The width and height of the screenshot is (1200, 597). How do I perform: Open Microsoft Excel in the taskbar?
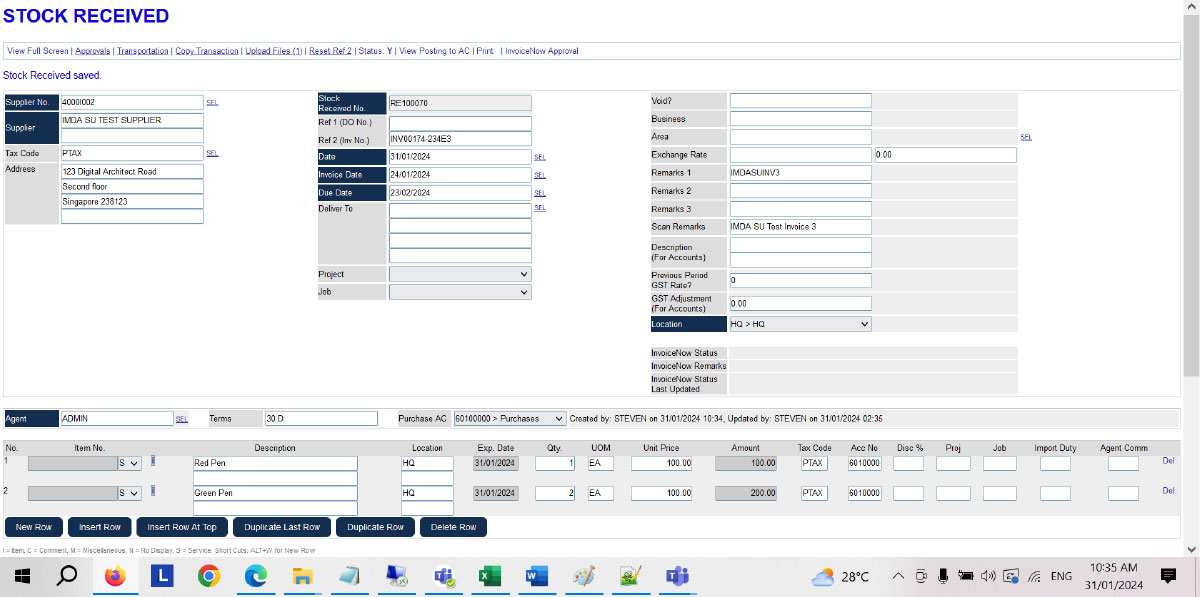[x=490, y=576]
